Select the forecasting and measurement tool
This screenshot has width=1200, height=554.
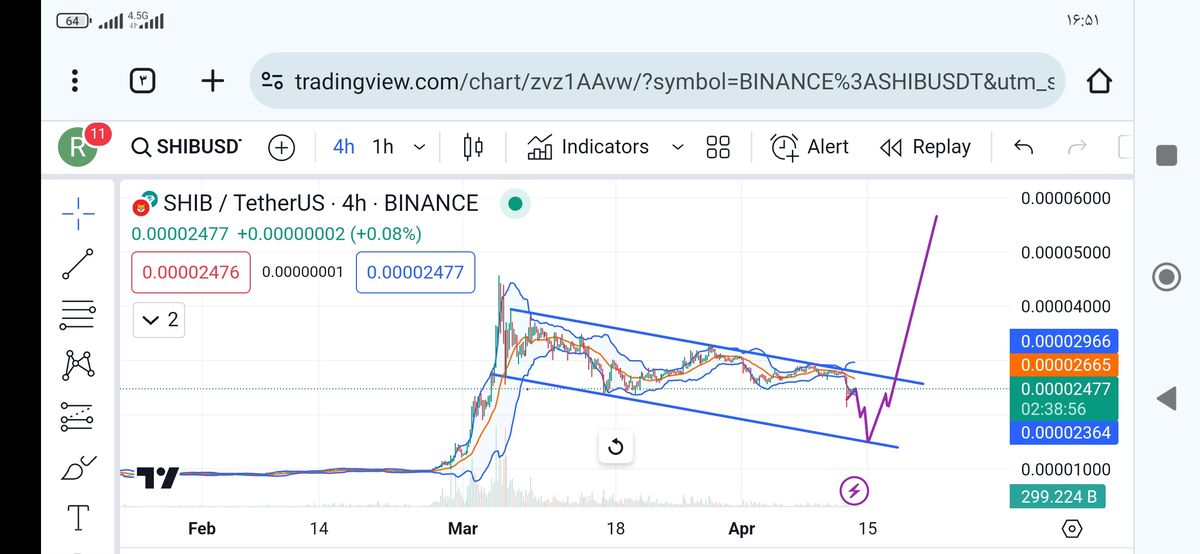point(78,416)
